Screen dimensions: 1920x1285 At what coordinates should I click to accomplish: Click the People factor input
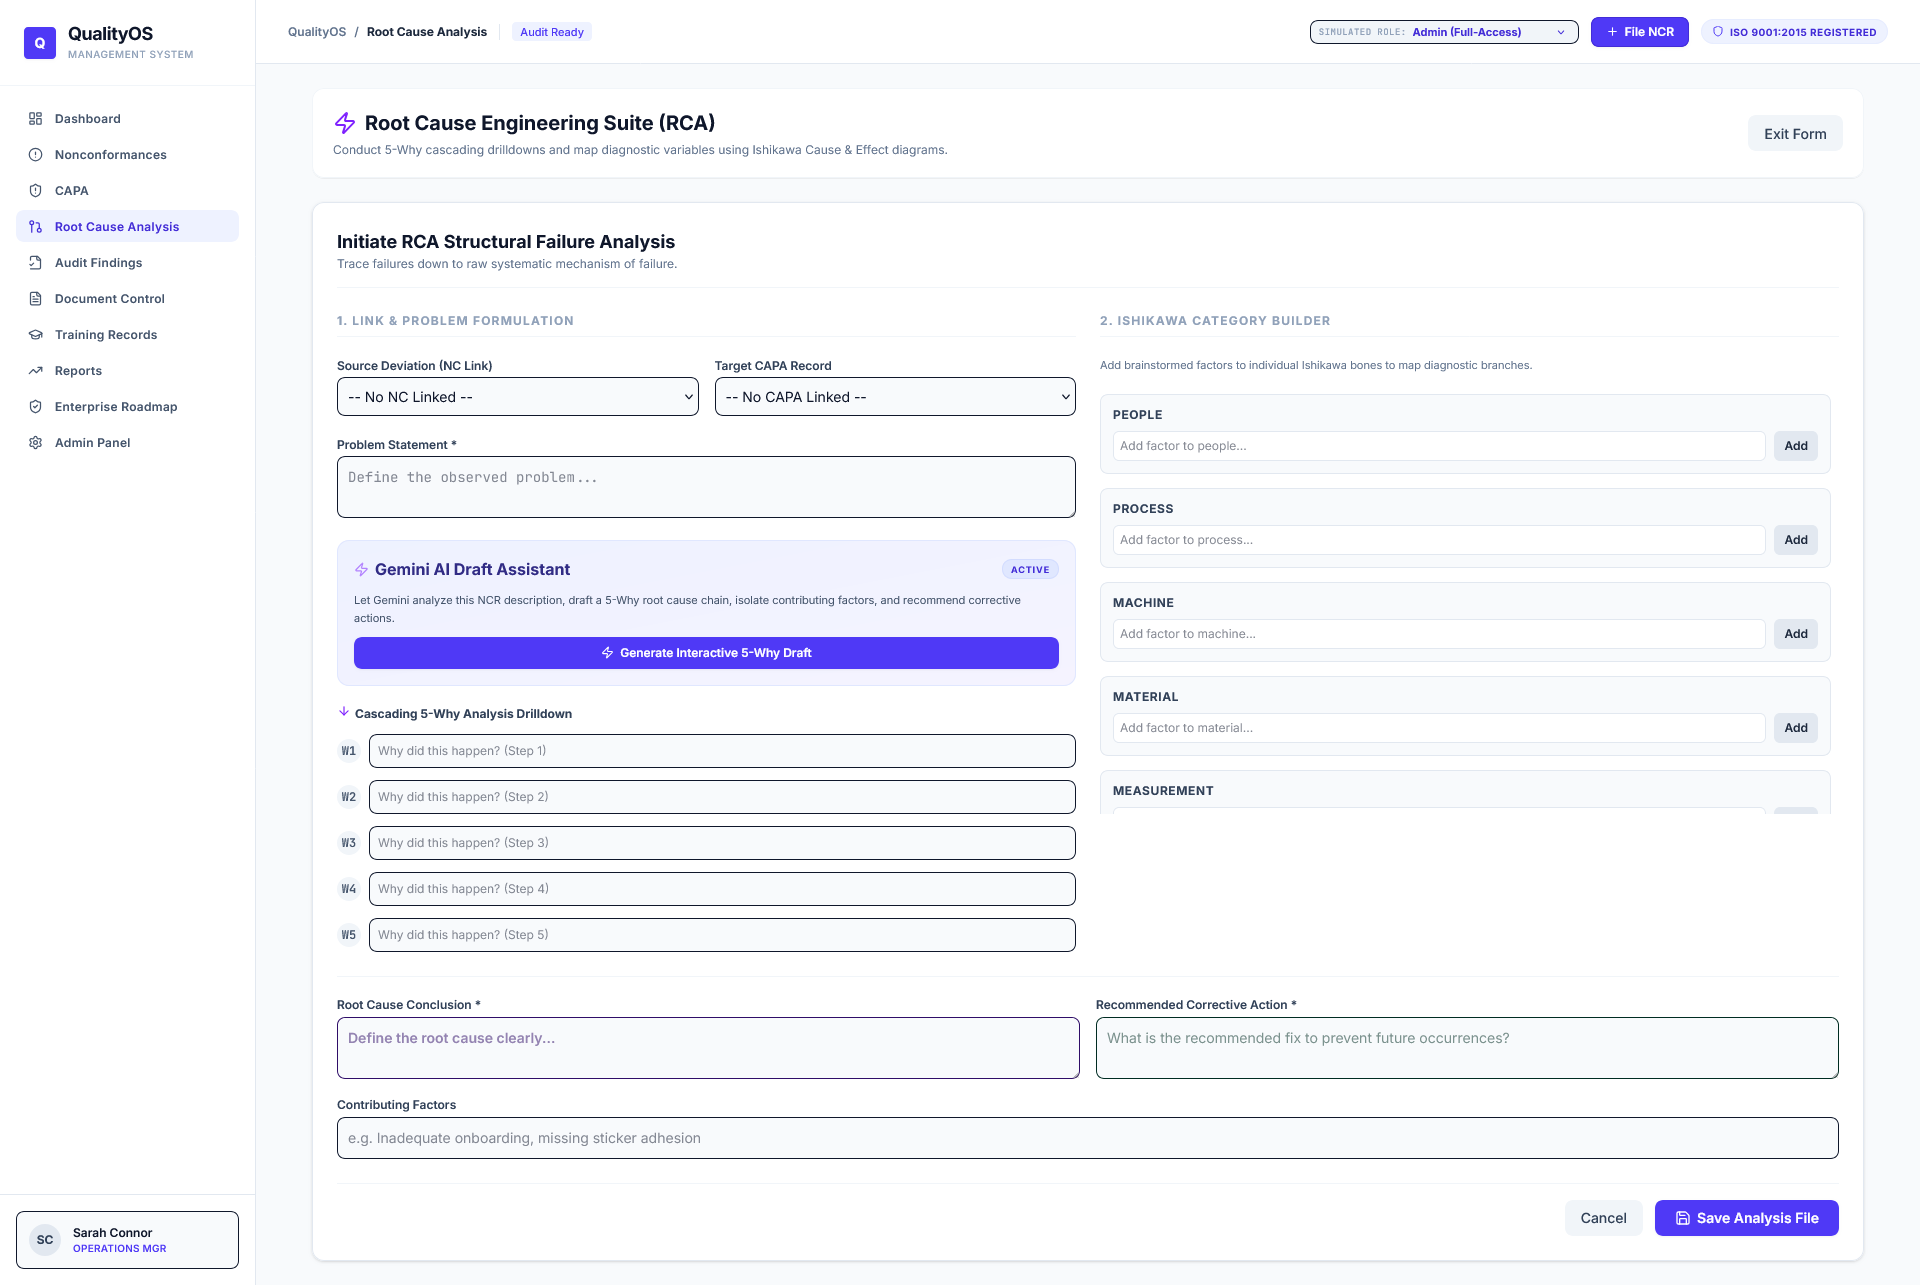(1439, 446)
